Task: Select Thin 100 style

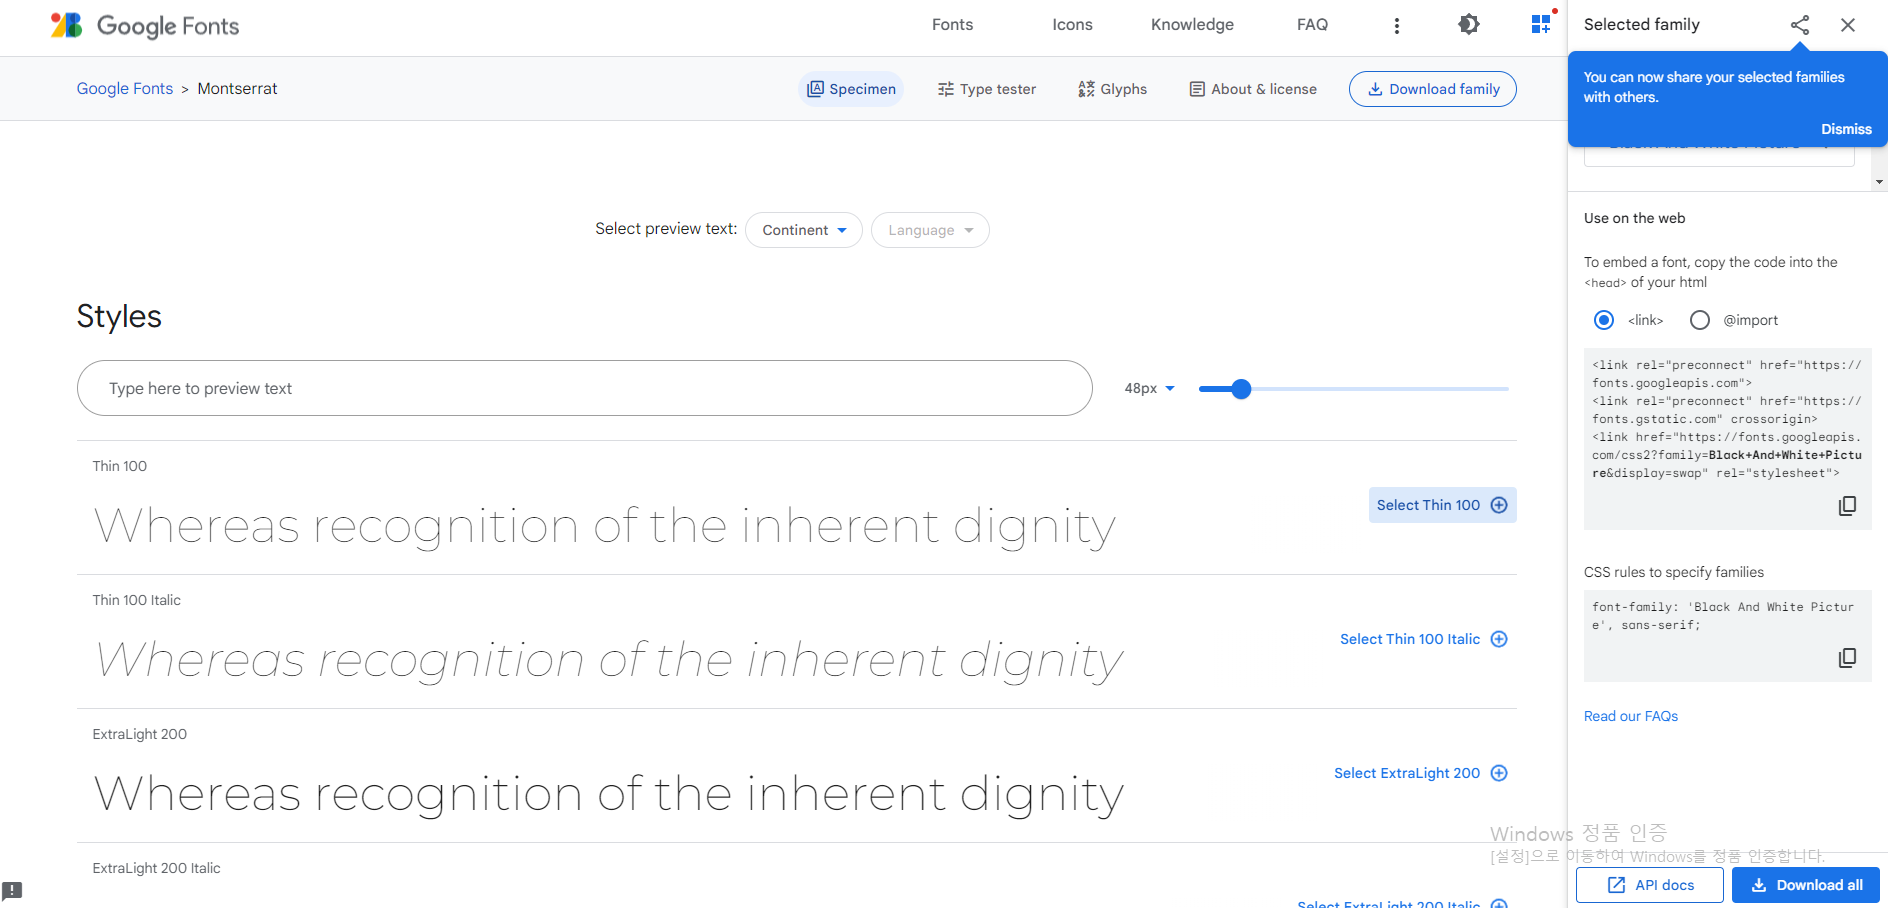Action: pos(1442,505)
